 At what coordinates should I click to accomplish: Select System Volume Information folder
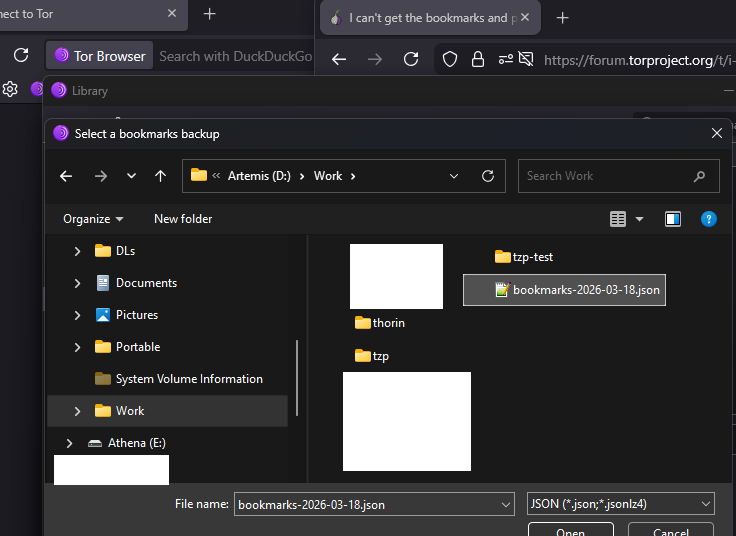coord(179,379)
